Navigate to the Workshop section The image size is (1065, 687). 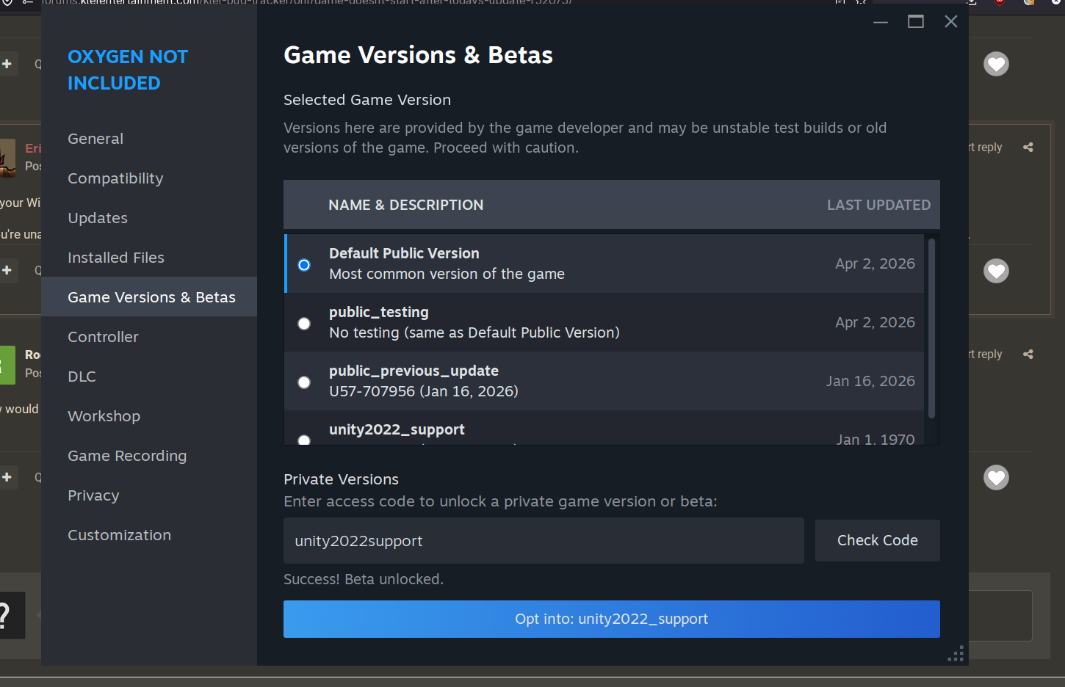104,416
